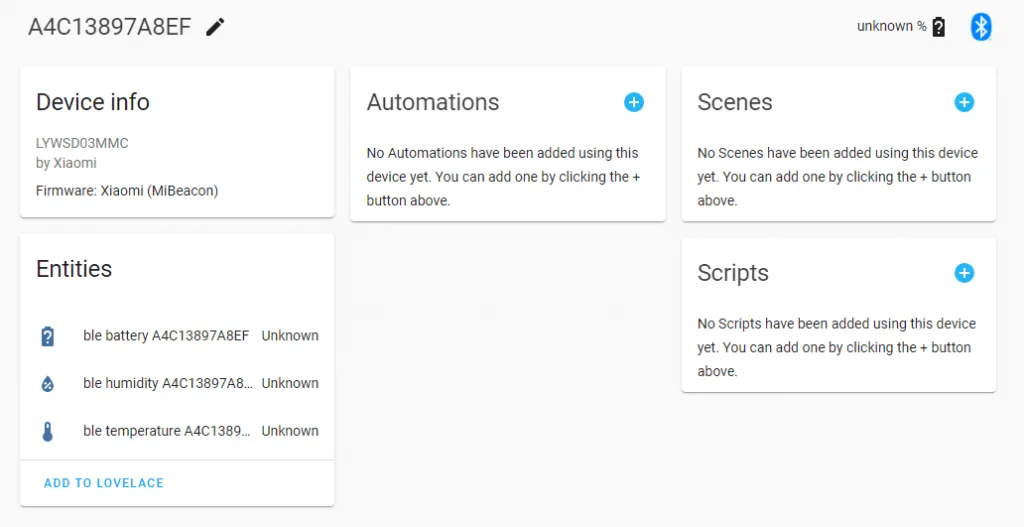The image size is (1024, 527).
Task: Click 'No Automations have been added' text
Action: [503, 176]
